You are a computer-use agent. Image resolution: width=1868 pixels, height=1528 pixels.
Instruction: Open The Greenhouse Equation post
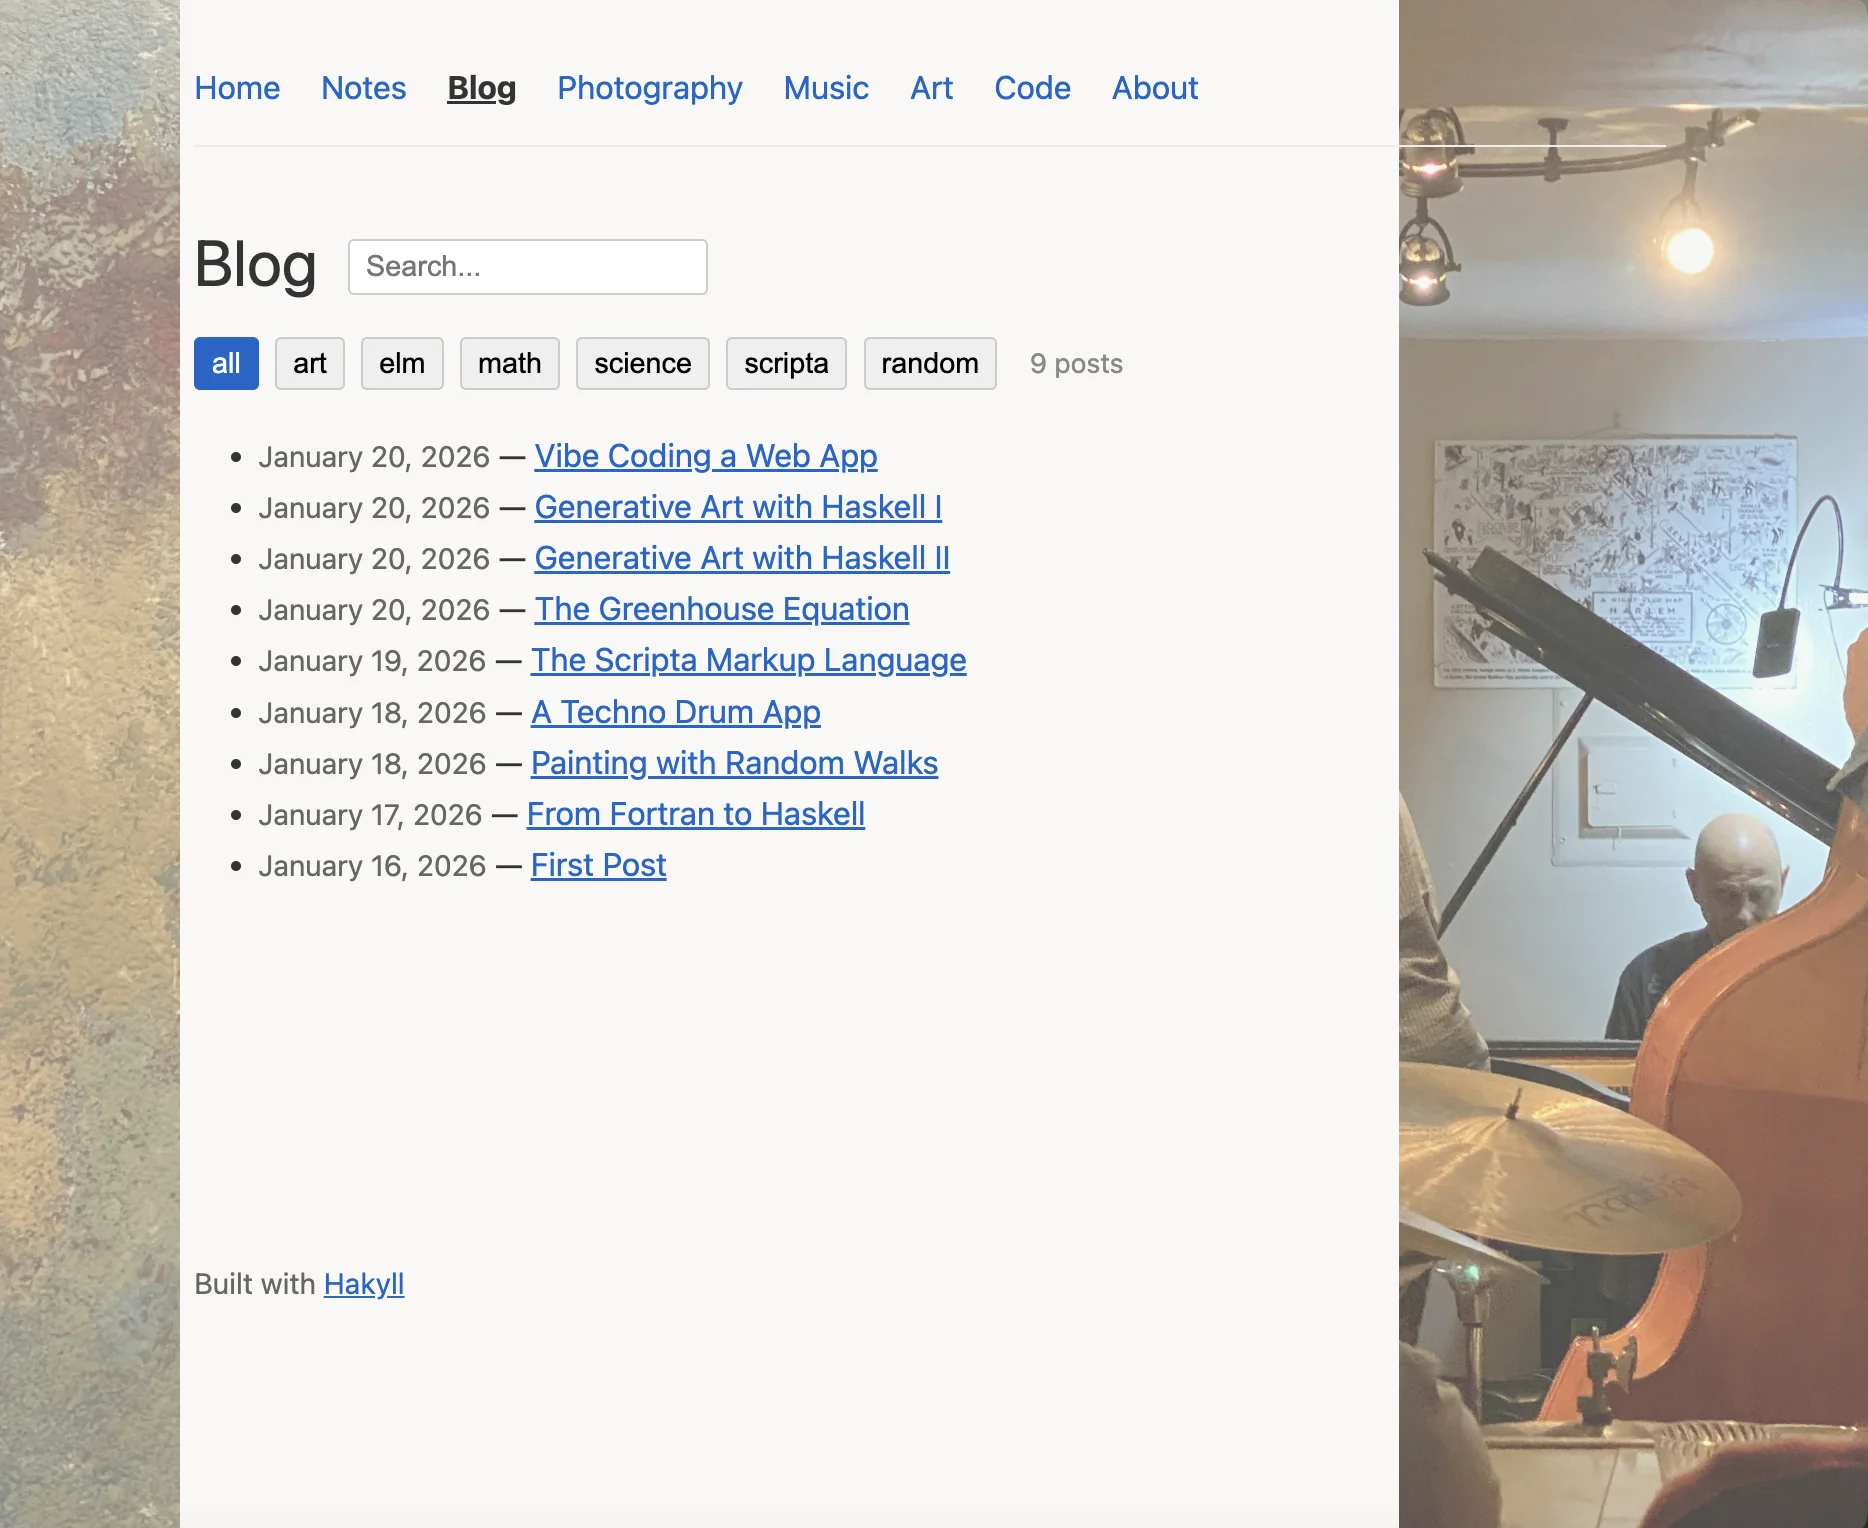pos(721,609)
